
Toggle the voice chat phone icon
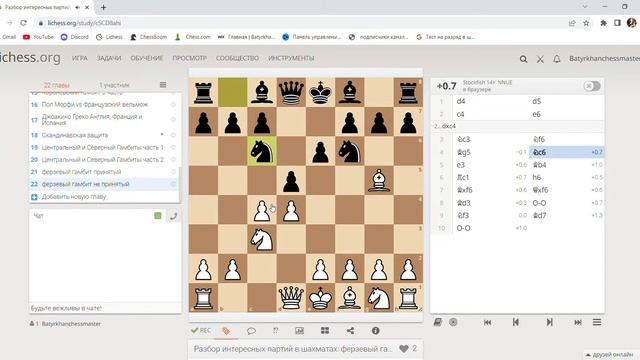(173, 216)
